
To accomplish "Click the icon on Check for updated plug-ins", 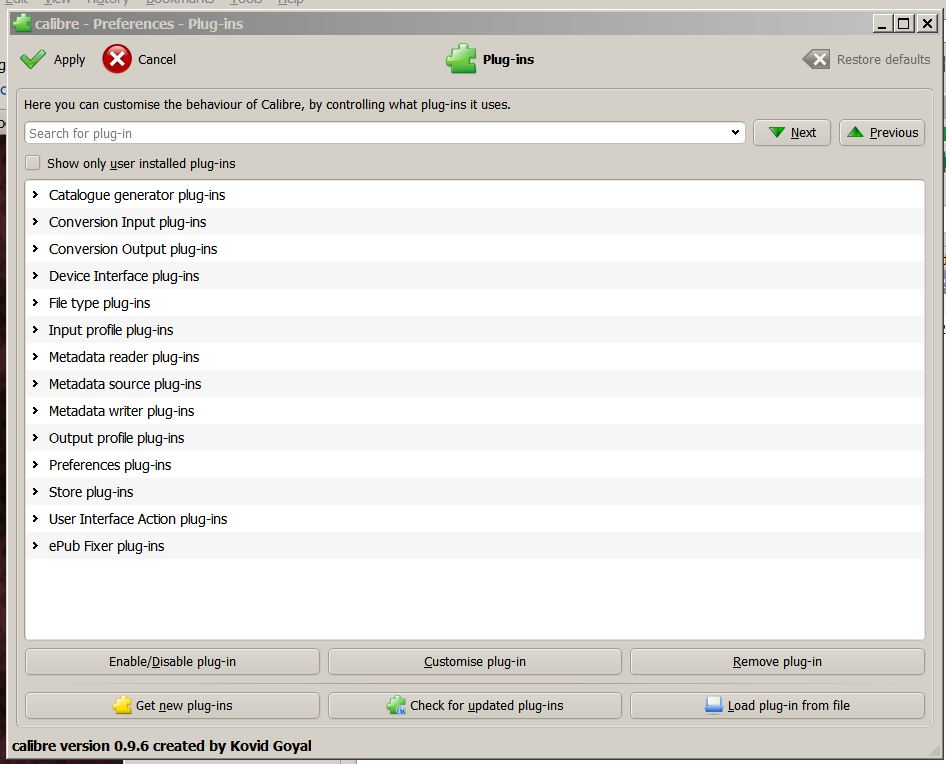I will pos(396,705).
